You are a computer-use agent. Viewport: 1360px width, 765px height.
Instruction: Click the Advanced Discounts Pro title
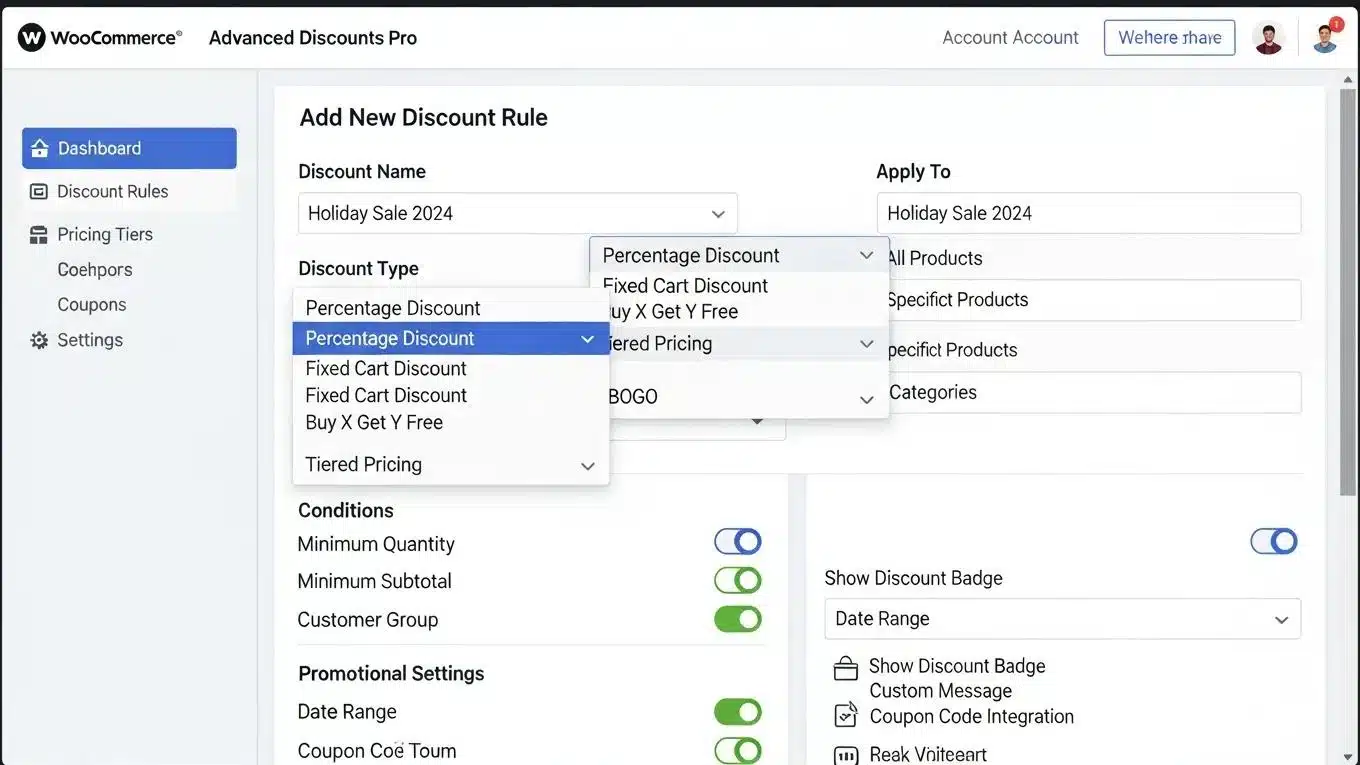coord(313,38)
